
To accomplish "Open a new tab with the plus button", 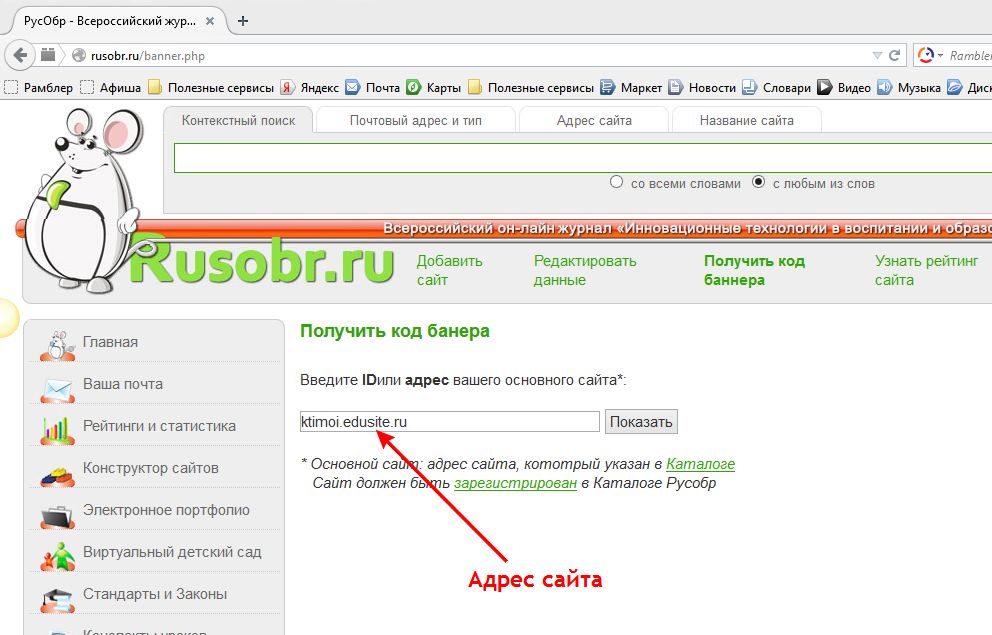I will (243, 20).
